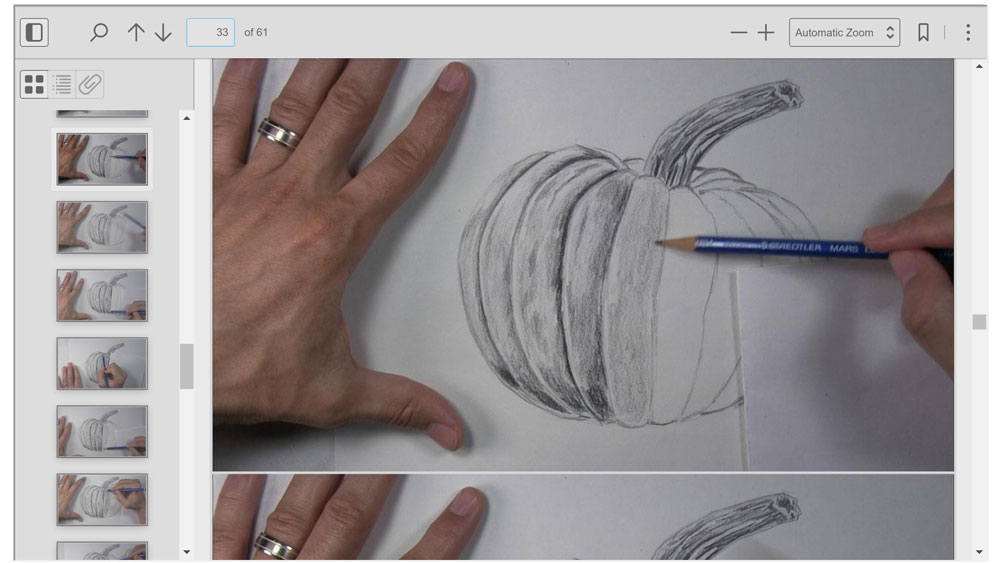The height and width of the screenshot is (563, 1000).
Task: Open the tools menu with three dots
Action: point(967,33)
